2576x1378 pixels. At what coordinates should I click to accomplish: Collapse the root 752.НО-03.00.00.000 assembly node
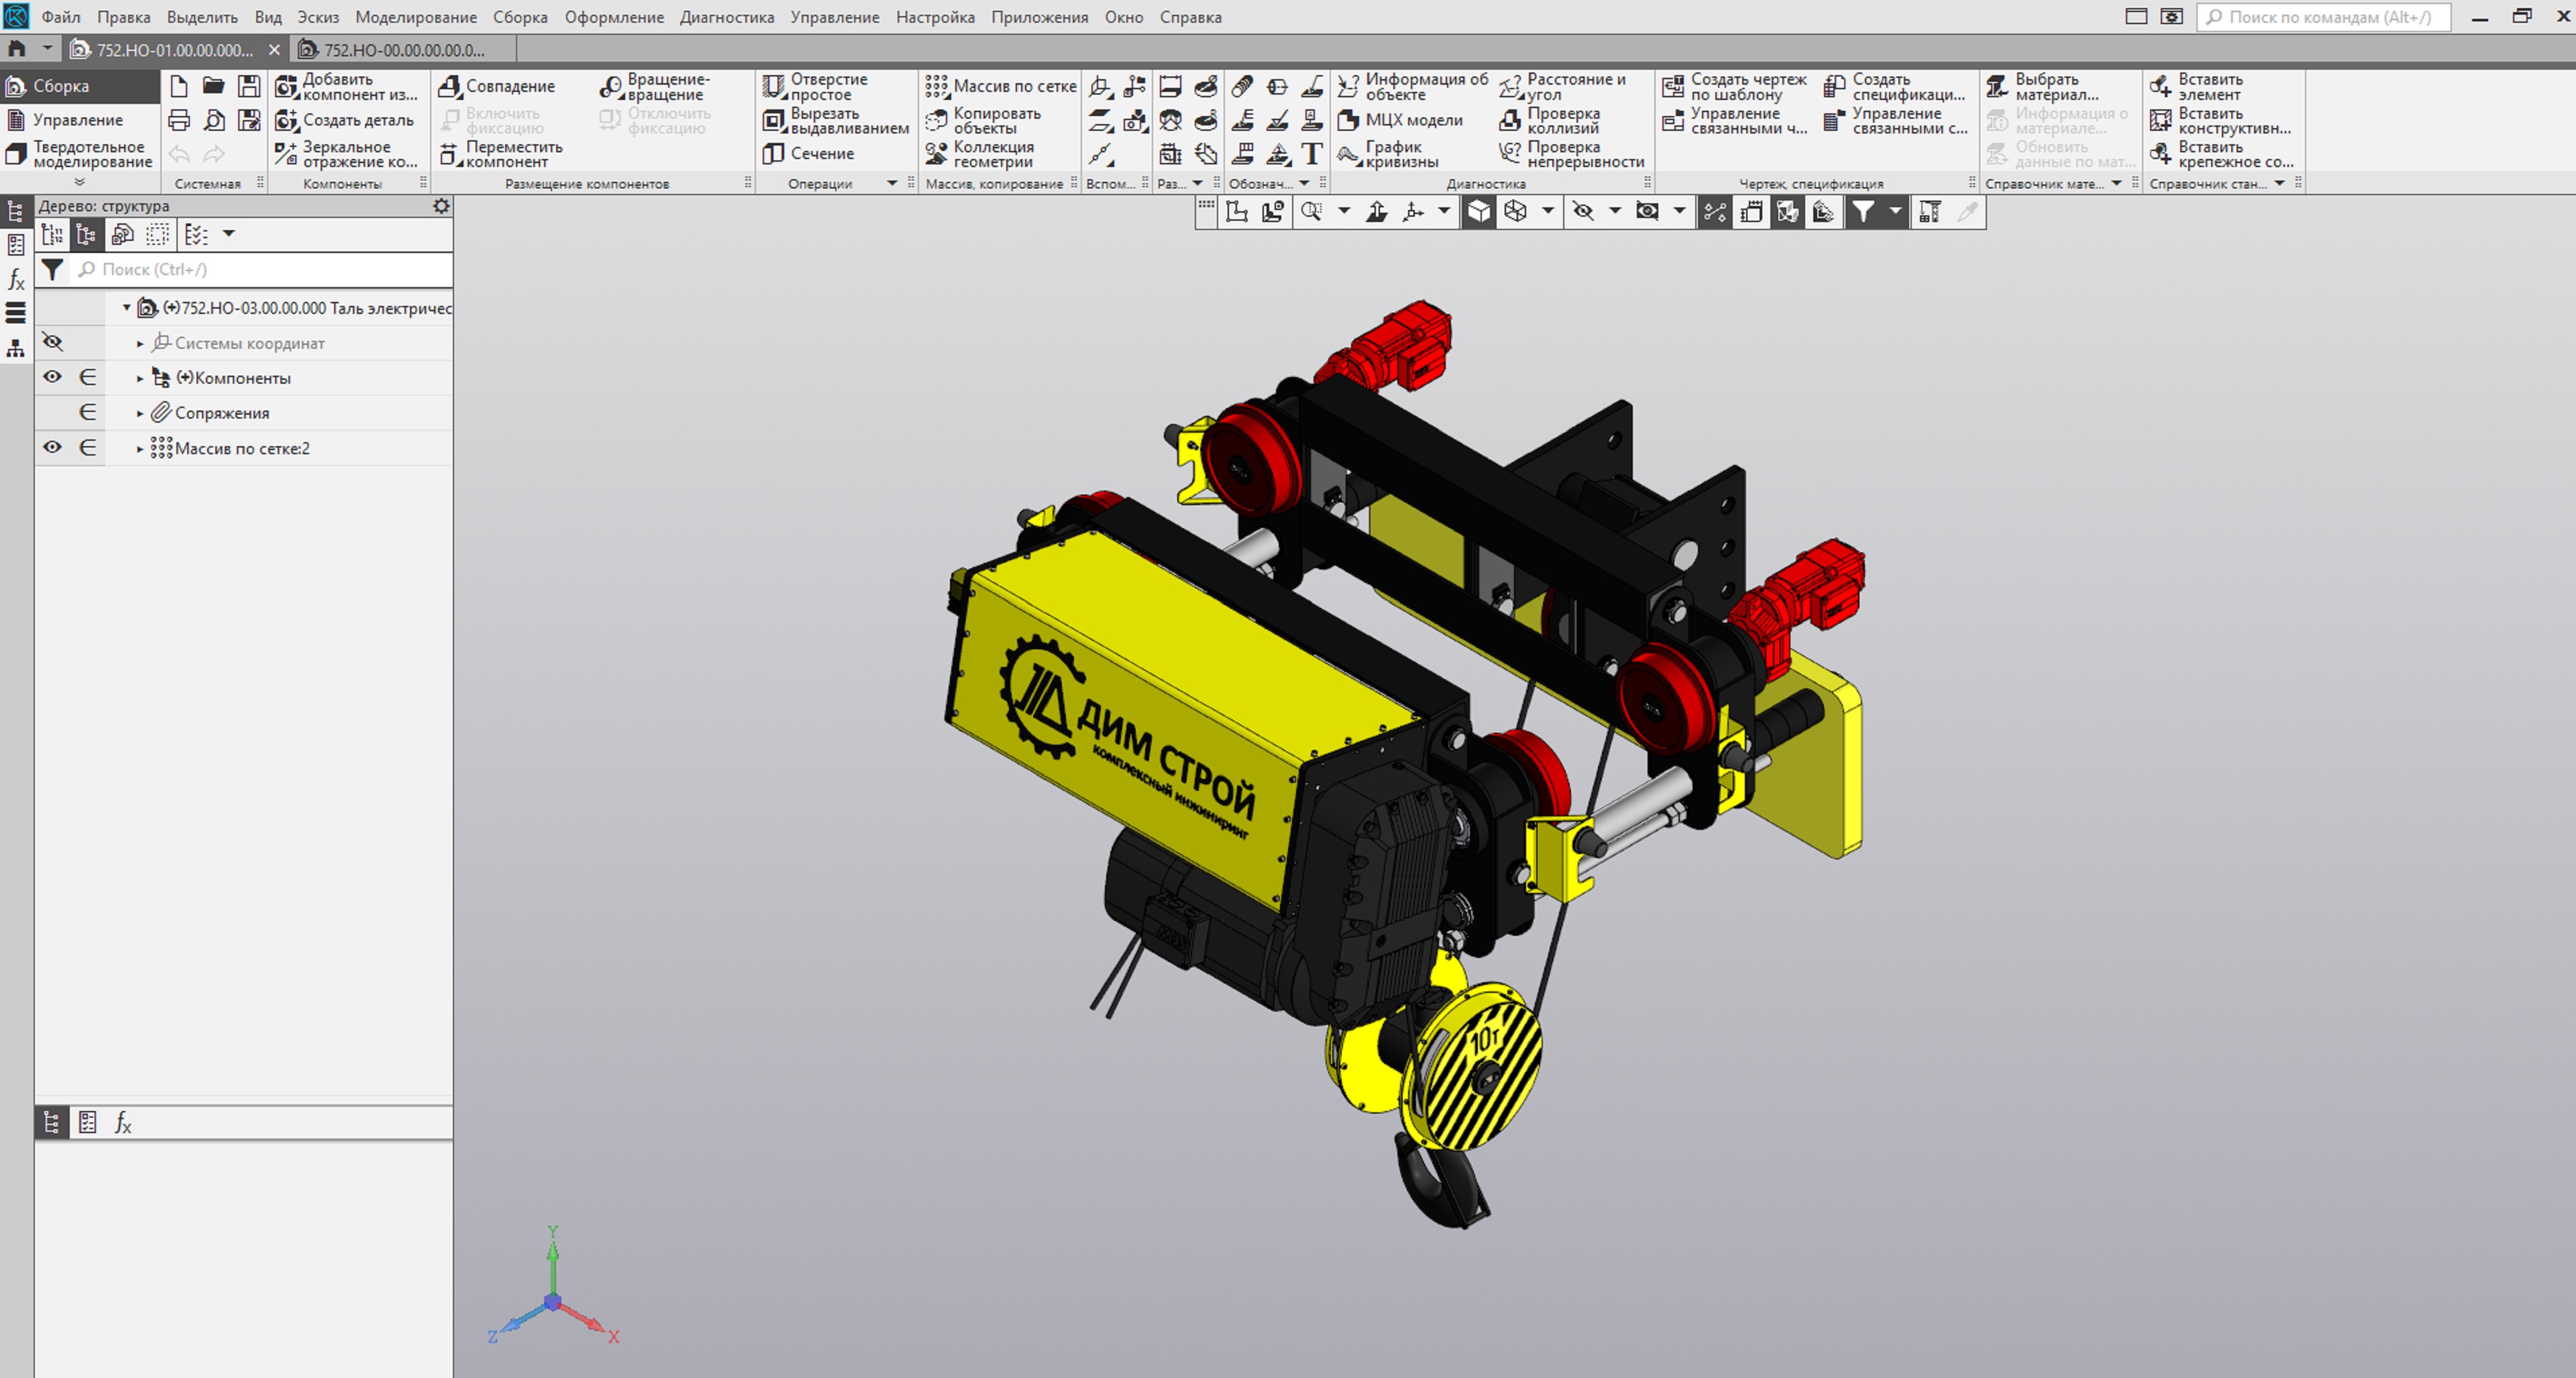[x=126, y=308]
